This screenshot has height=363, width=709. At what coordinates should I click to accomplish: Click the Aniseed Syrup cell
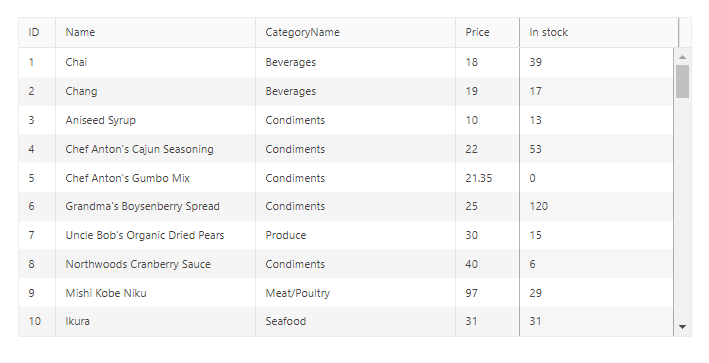[x=156, y=120]
